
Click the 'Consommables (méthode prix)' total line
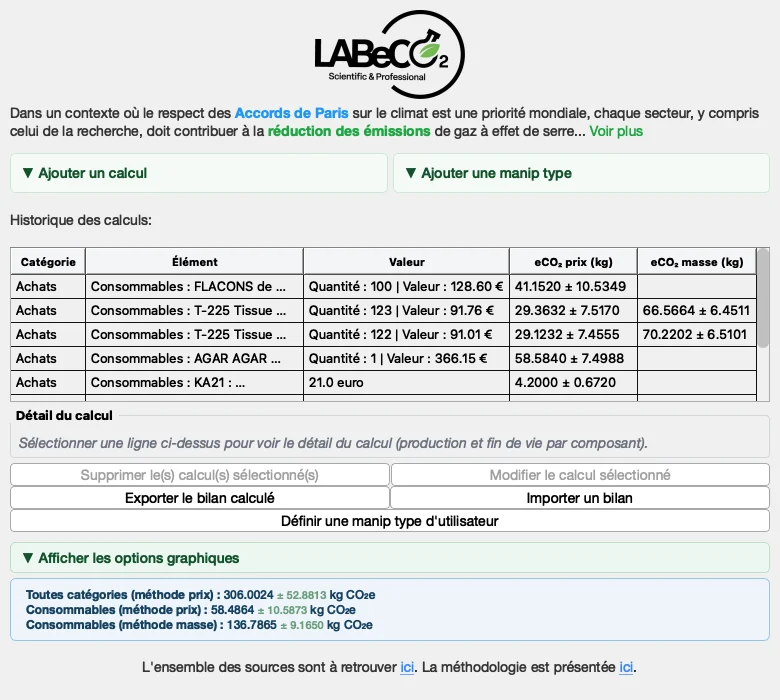tap(191, 609)
